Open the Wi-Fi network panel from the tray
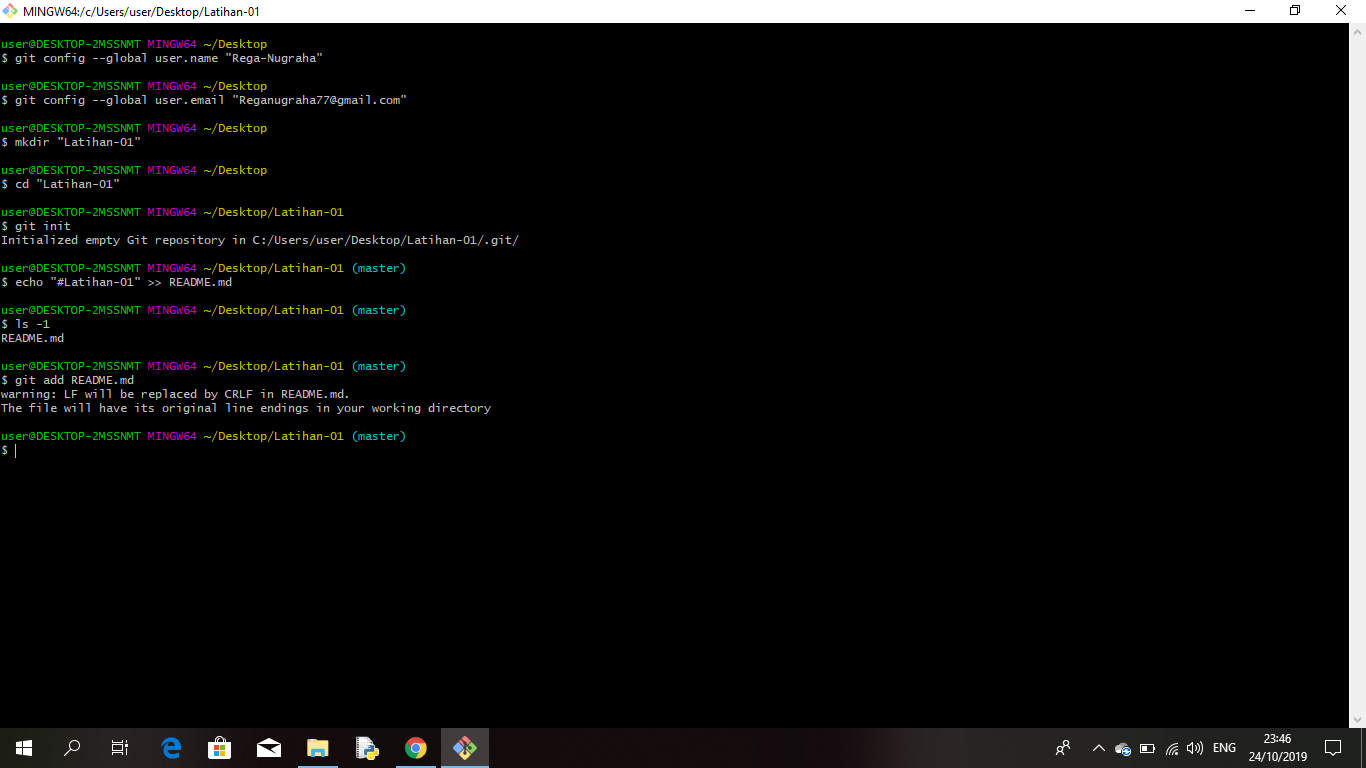 [x=1170, y=747]
